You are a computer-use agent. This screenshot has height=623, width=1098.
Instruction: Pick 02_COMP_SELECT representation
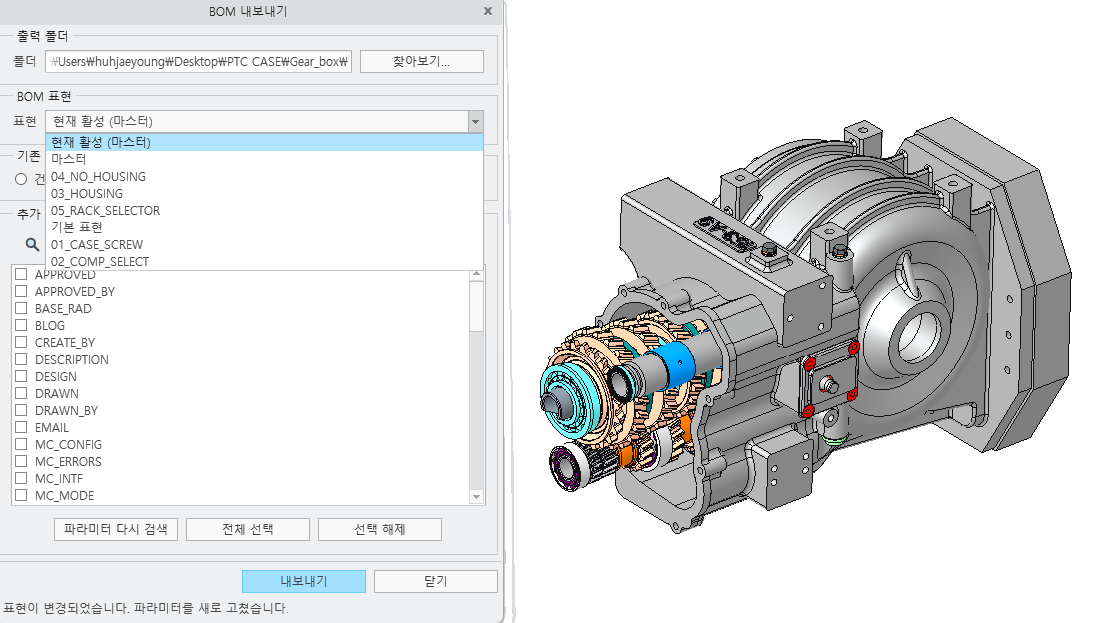[265, 261]
